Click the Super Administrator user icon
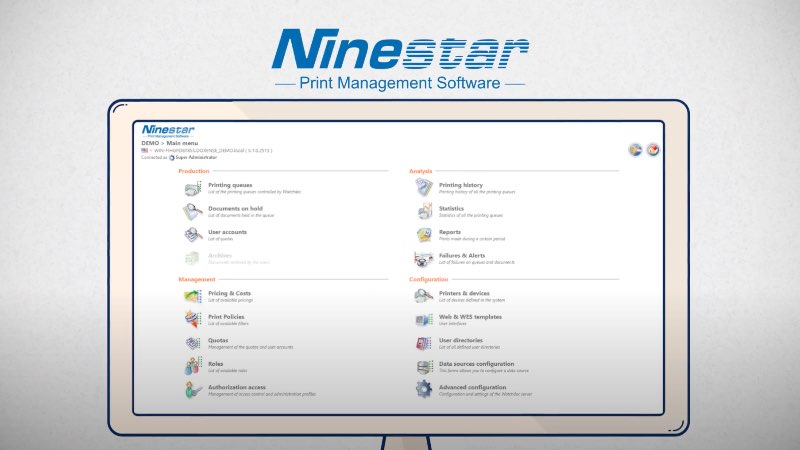 tap(171, 158)
